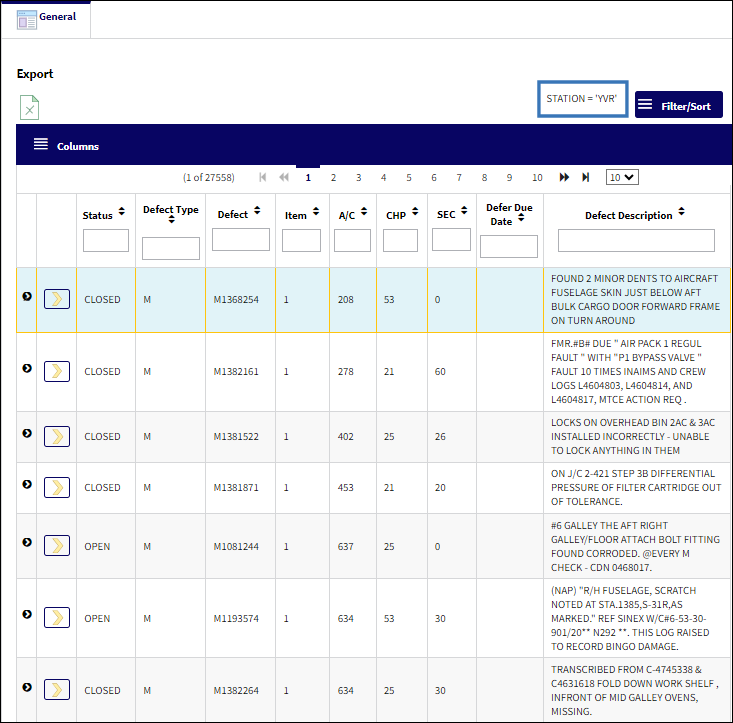Screen dimensions: 733x723
Task: Click the Defect Type filter input
Action: 171,248
